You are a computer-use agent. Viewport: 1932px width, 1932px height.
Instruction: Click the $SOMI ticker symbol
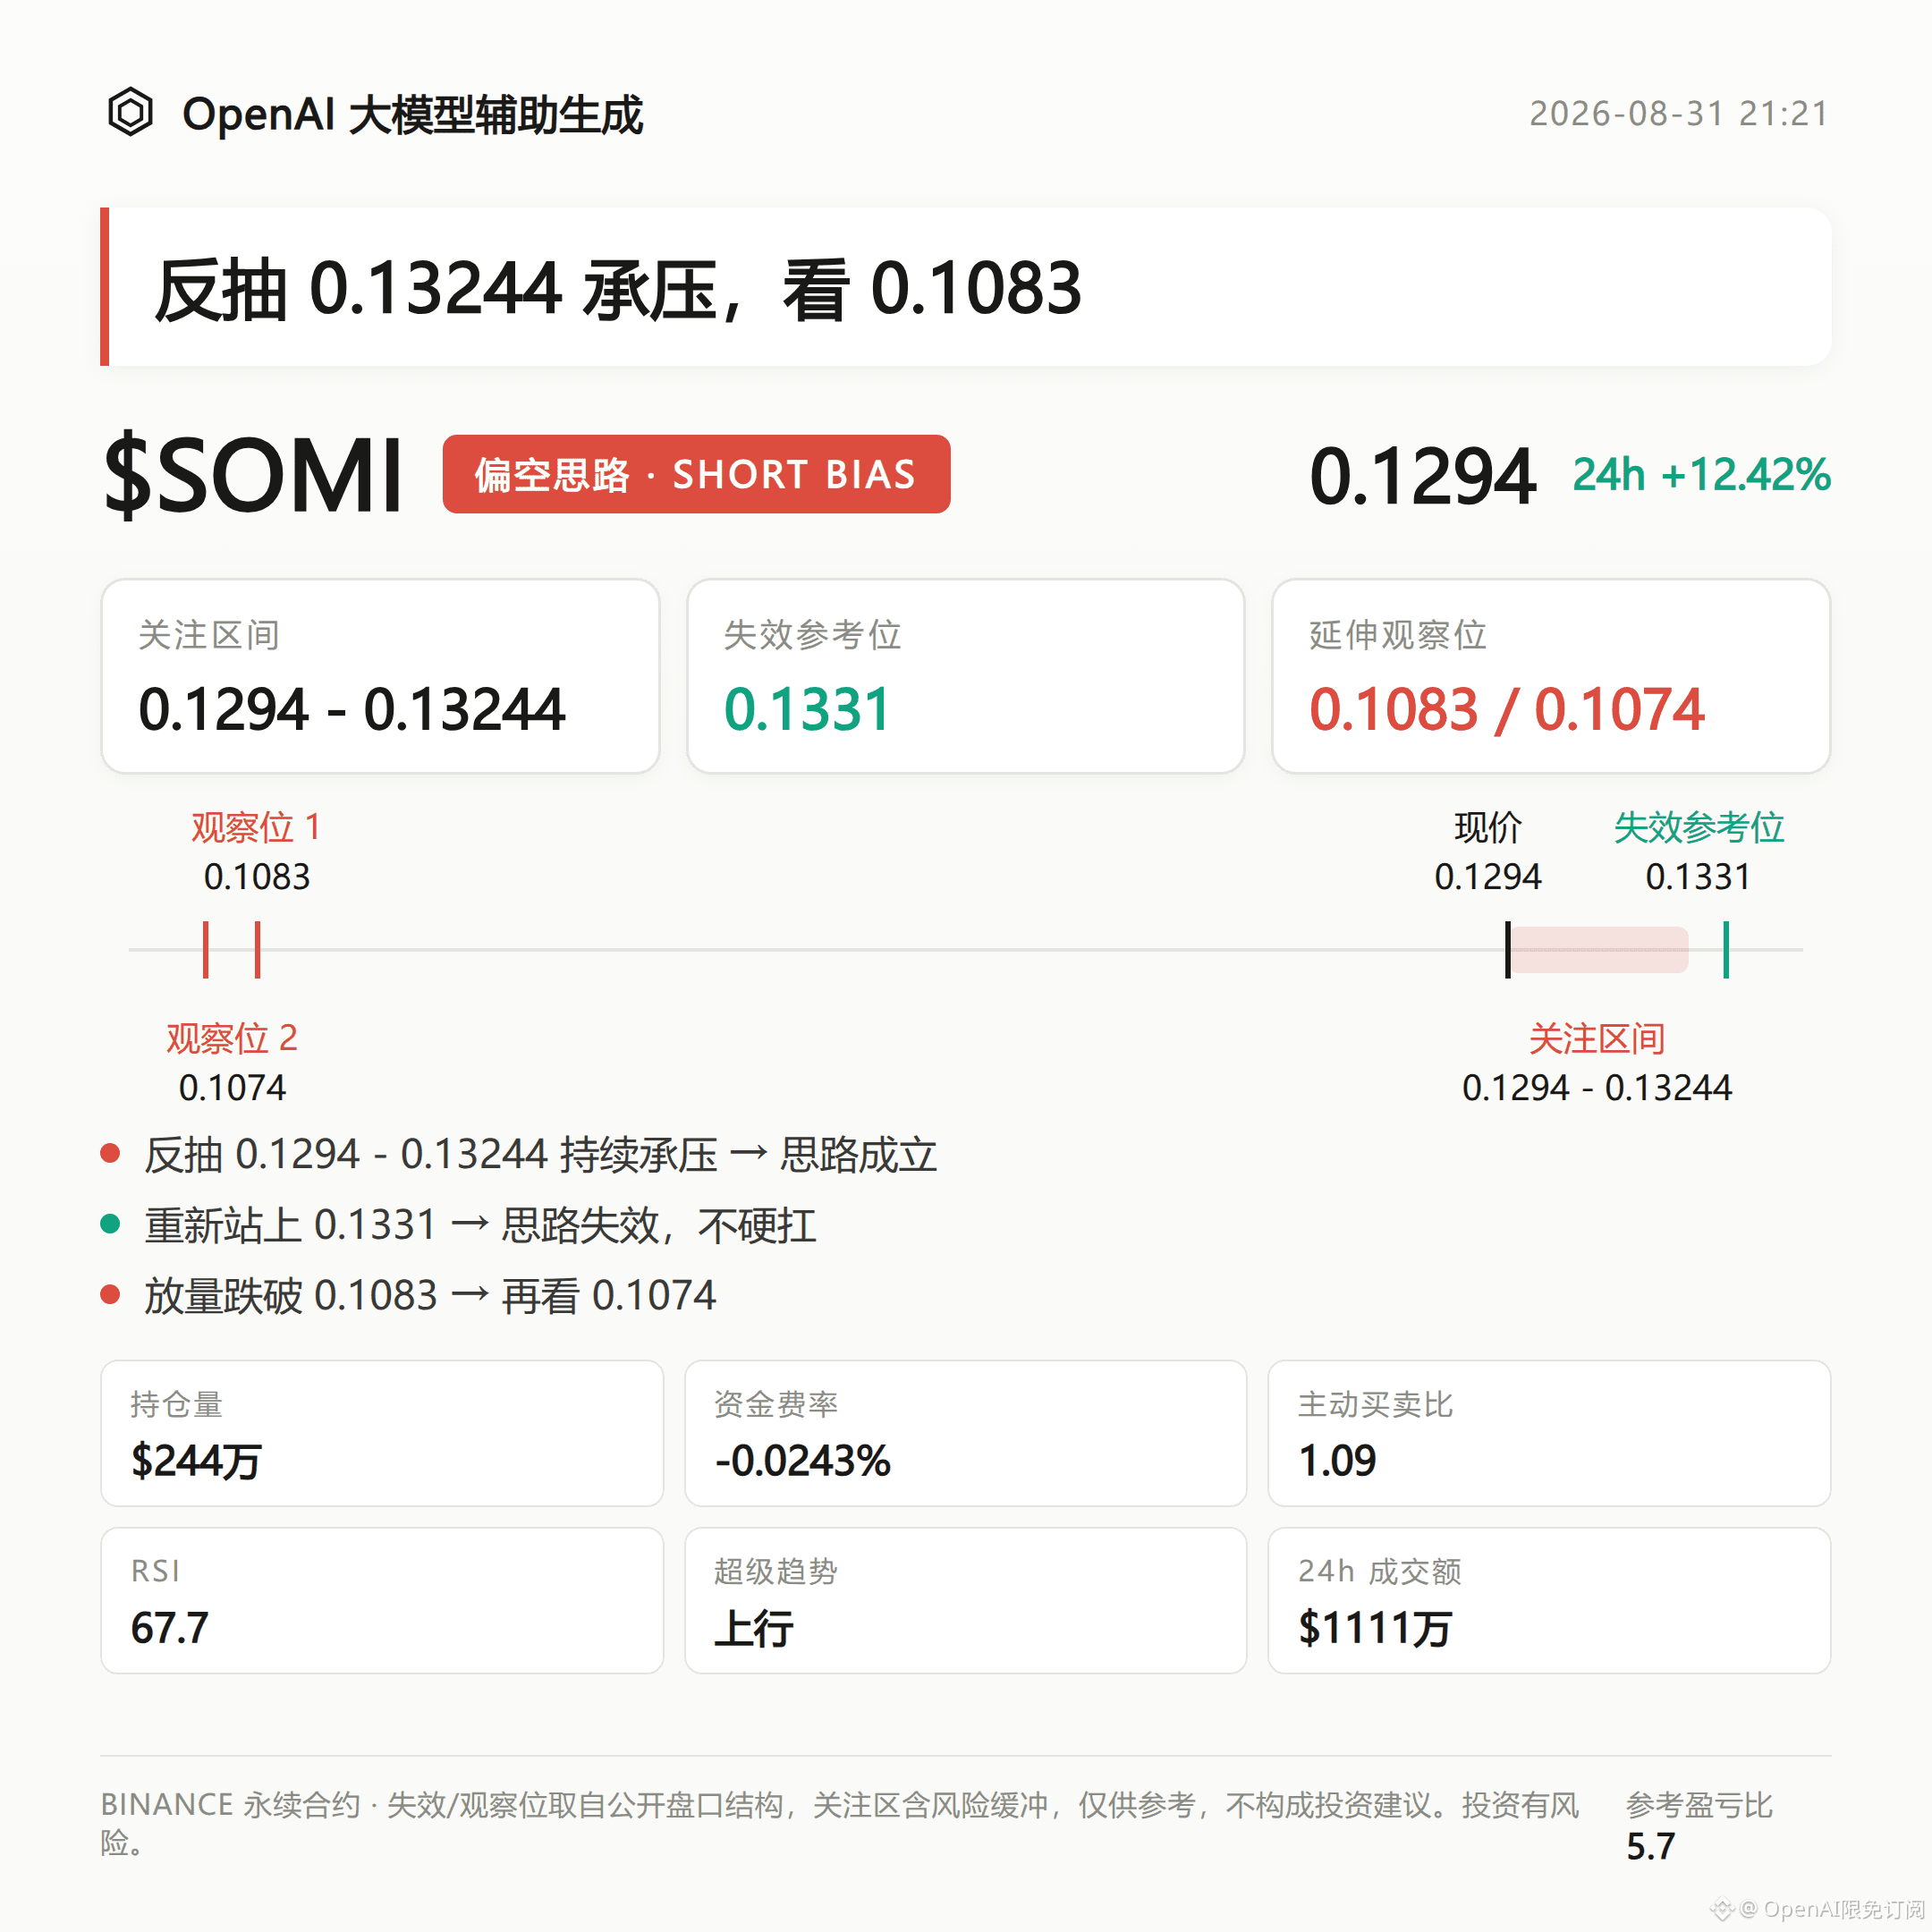coord(253,476)
